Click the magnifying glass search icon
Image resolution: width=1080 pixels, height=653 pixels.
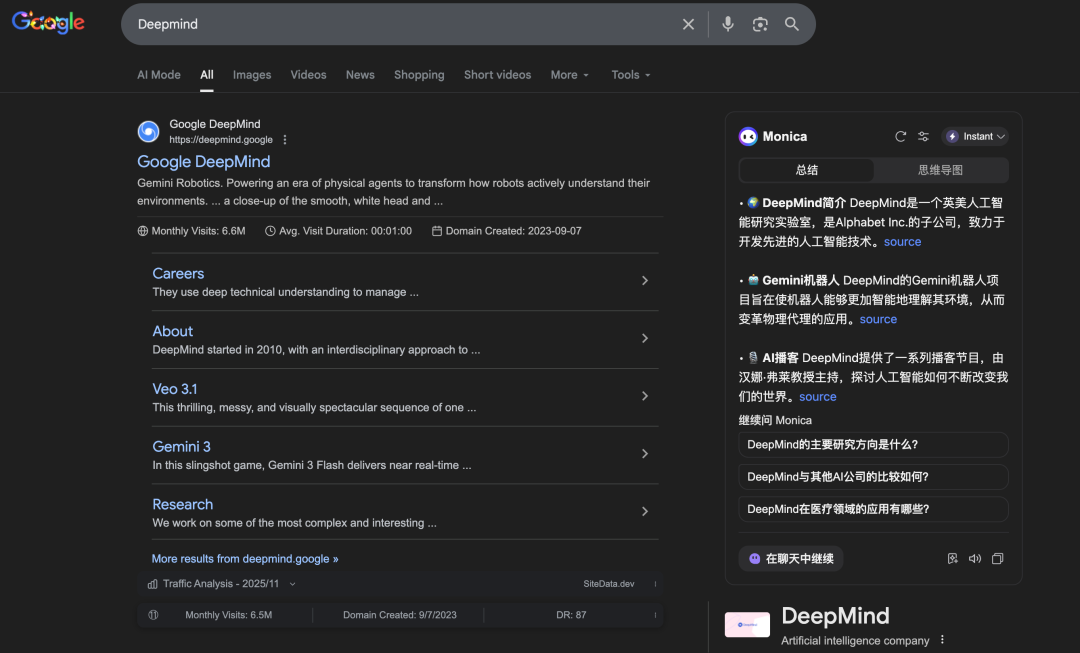pyautogui.click(x=792, y=24)
